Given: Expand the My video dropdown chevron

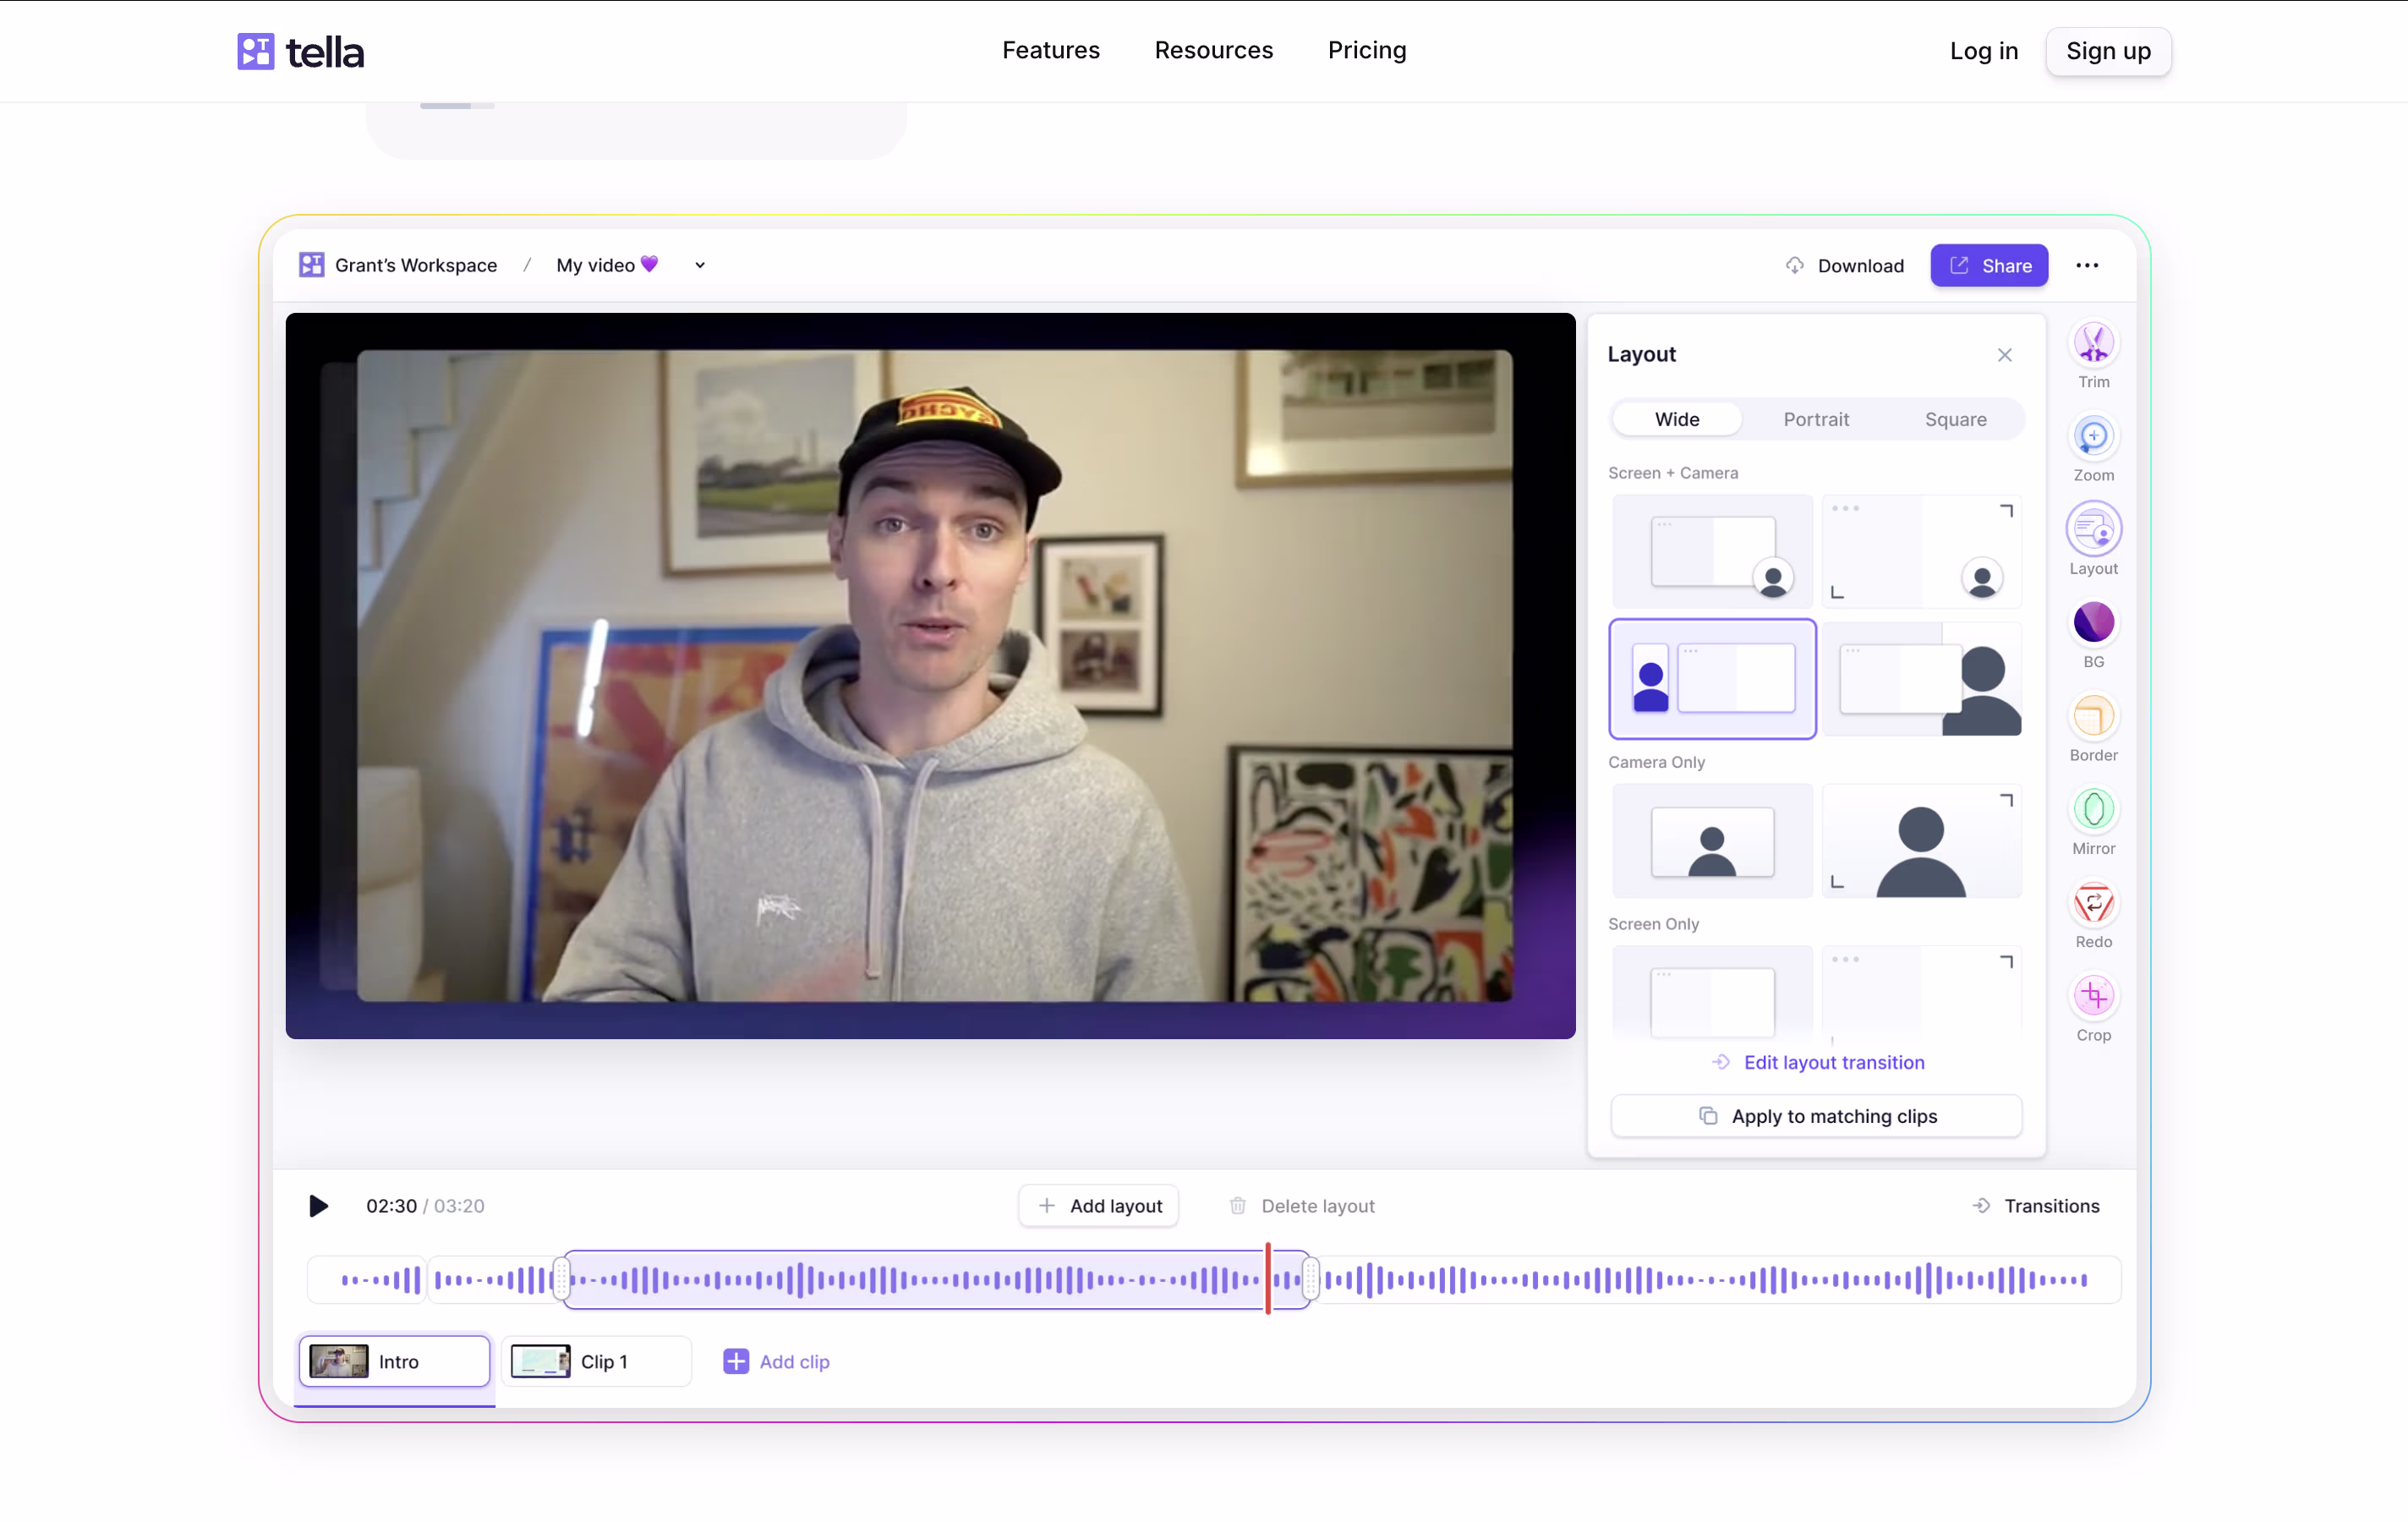Looking at the screenshot, I should (x=700, y=265).
